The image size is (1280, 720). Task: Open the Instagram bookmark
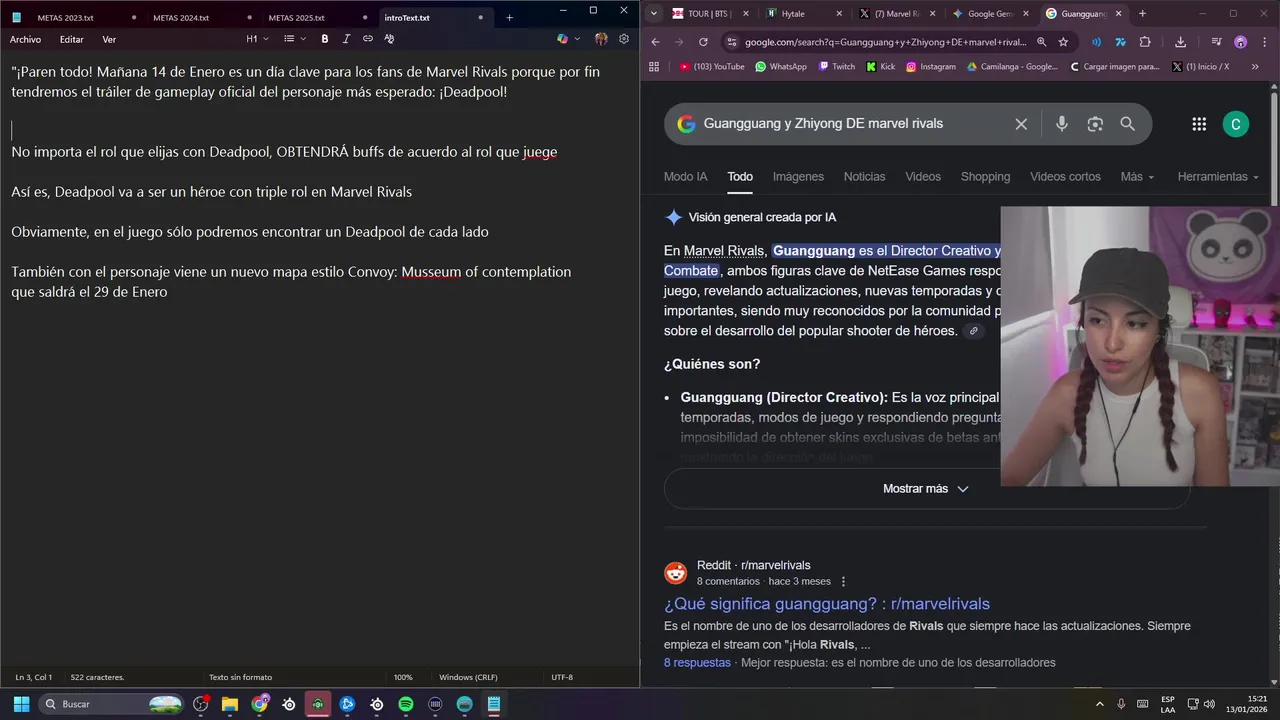(931, 66)
